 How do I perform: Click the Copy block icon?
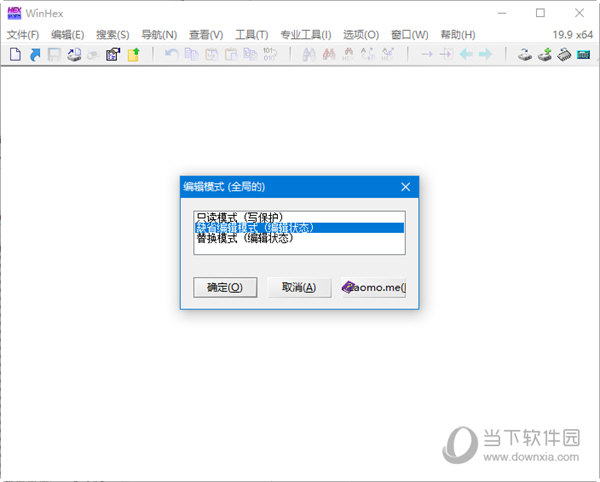pyautogui.click(x=191, y=54)
